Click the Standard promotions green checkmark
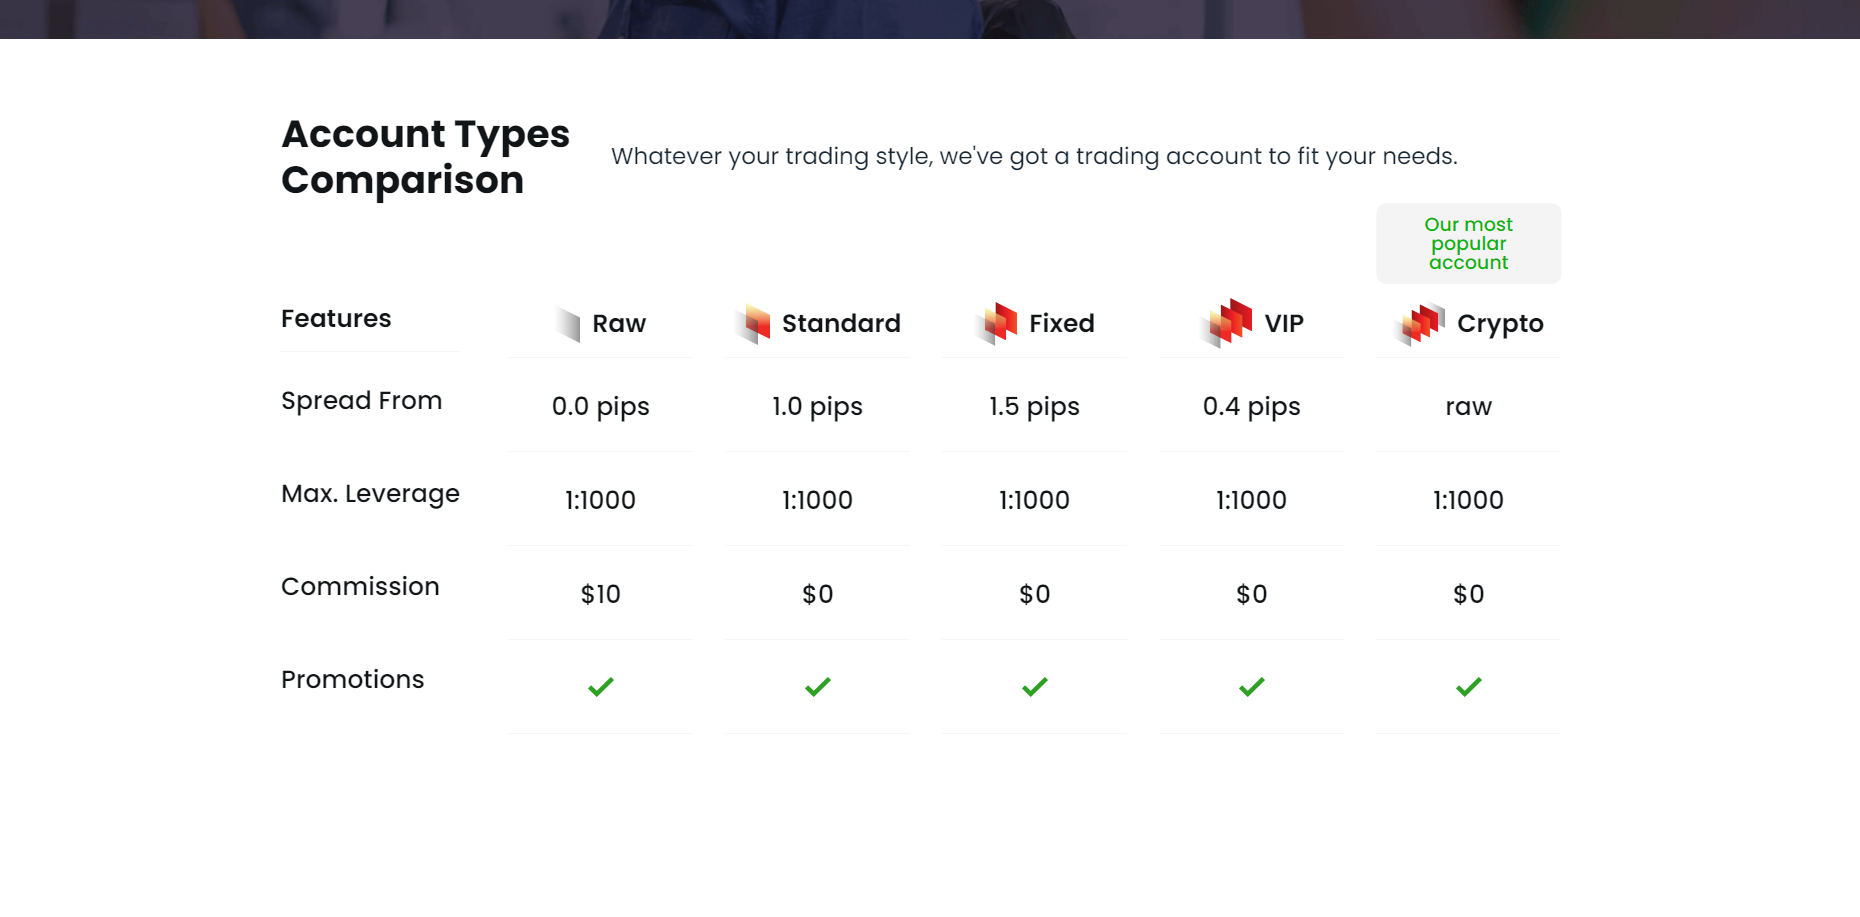 [817, 687]
